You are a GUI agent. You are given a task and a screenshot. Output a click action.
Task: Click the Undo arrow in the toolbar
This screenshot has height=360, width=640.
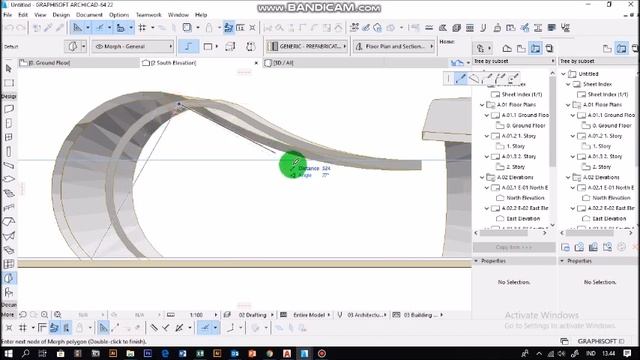9,28
